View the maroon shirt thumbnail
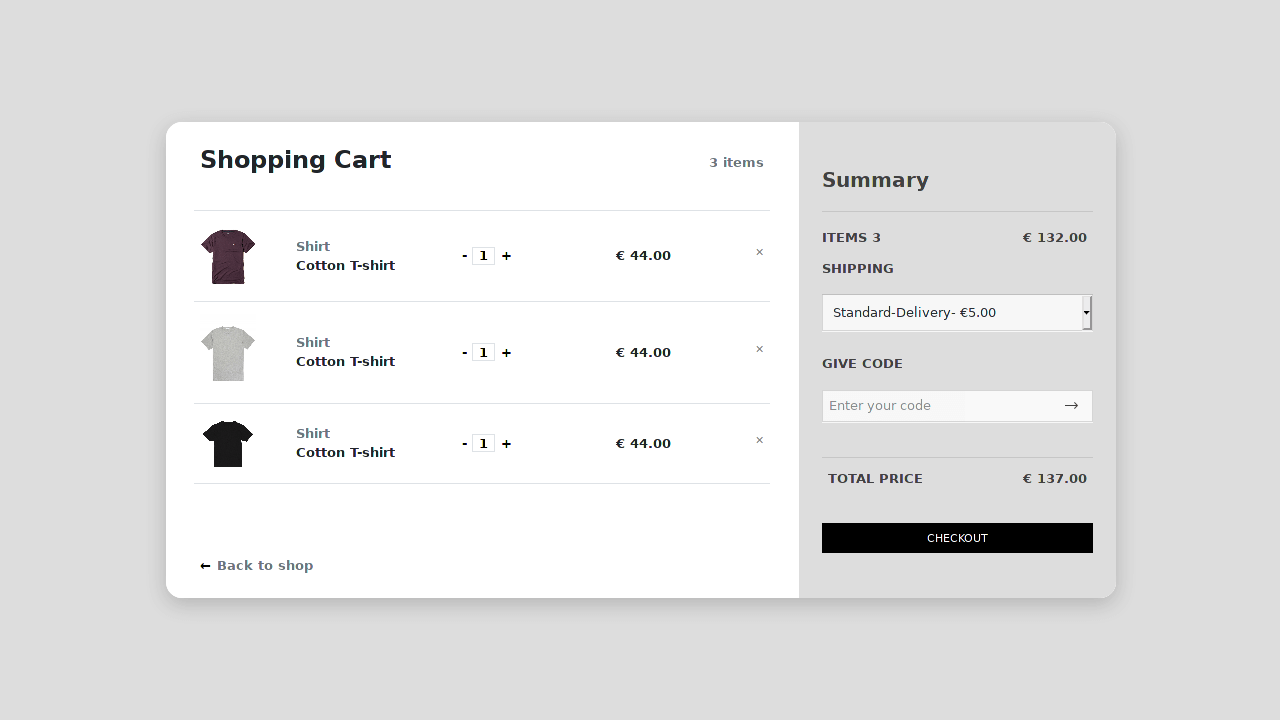Viewport: 1280px width, 720px height. (x=228, y=255)
